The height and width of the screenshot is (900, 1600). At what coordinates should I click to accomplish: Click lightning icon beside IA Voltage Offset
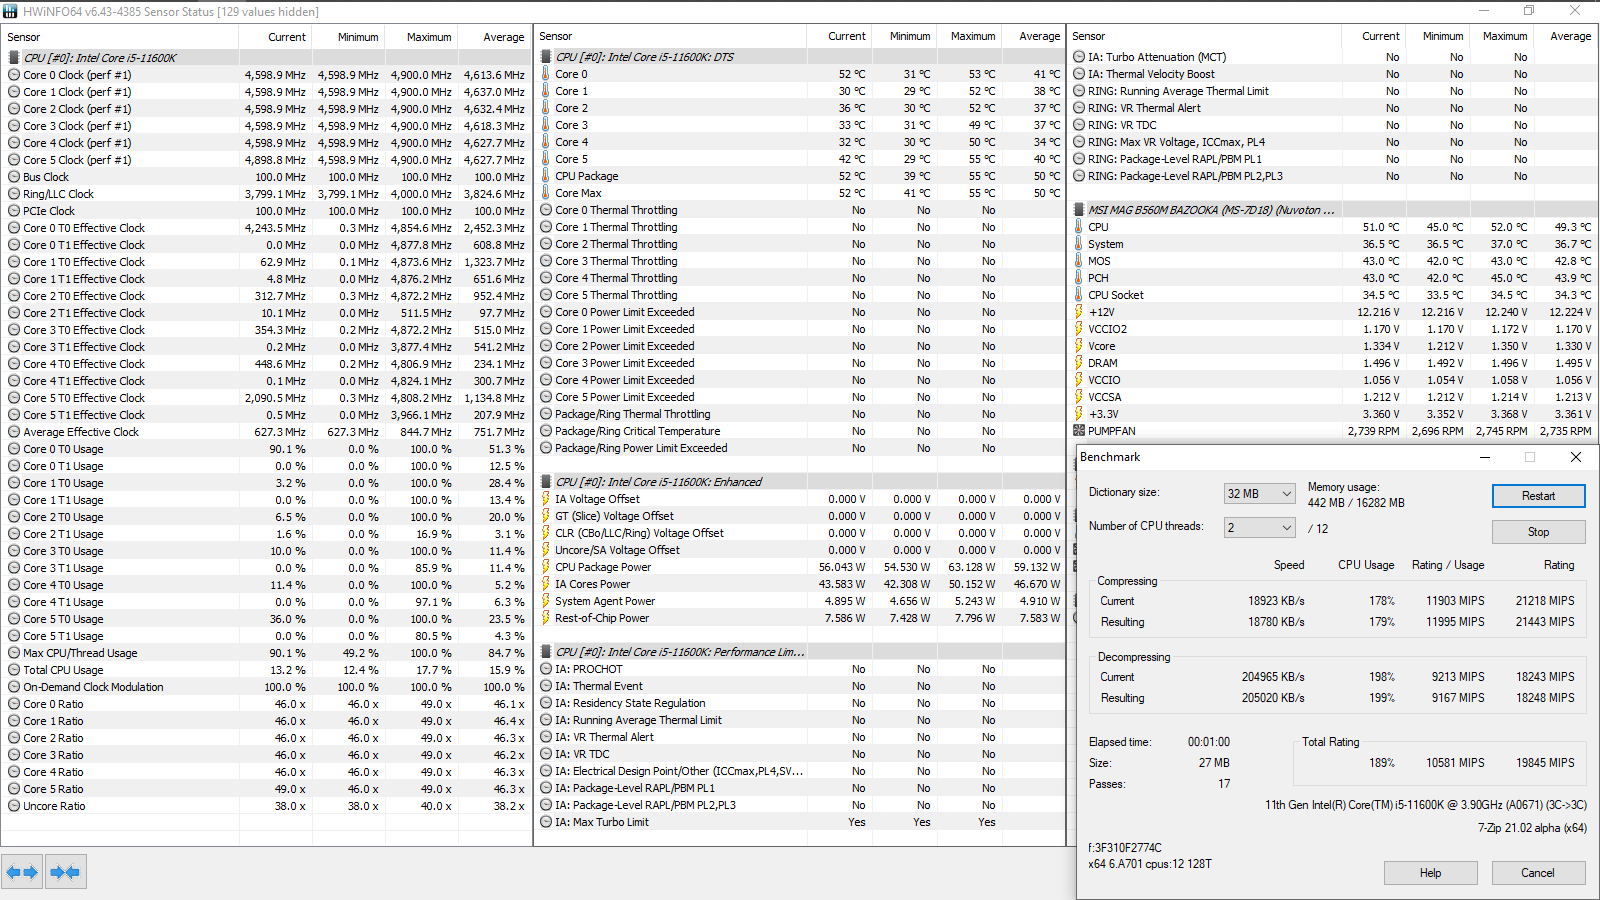[x=546, y=499]
